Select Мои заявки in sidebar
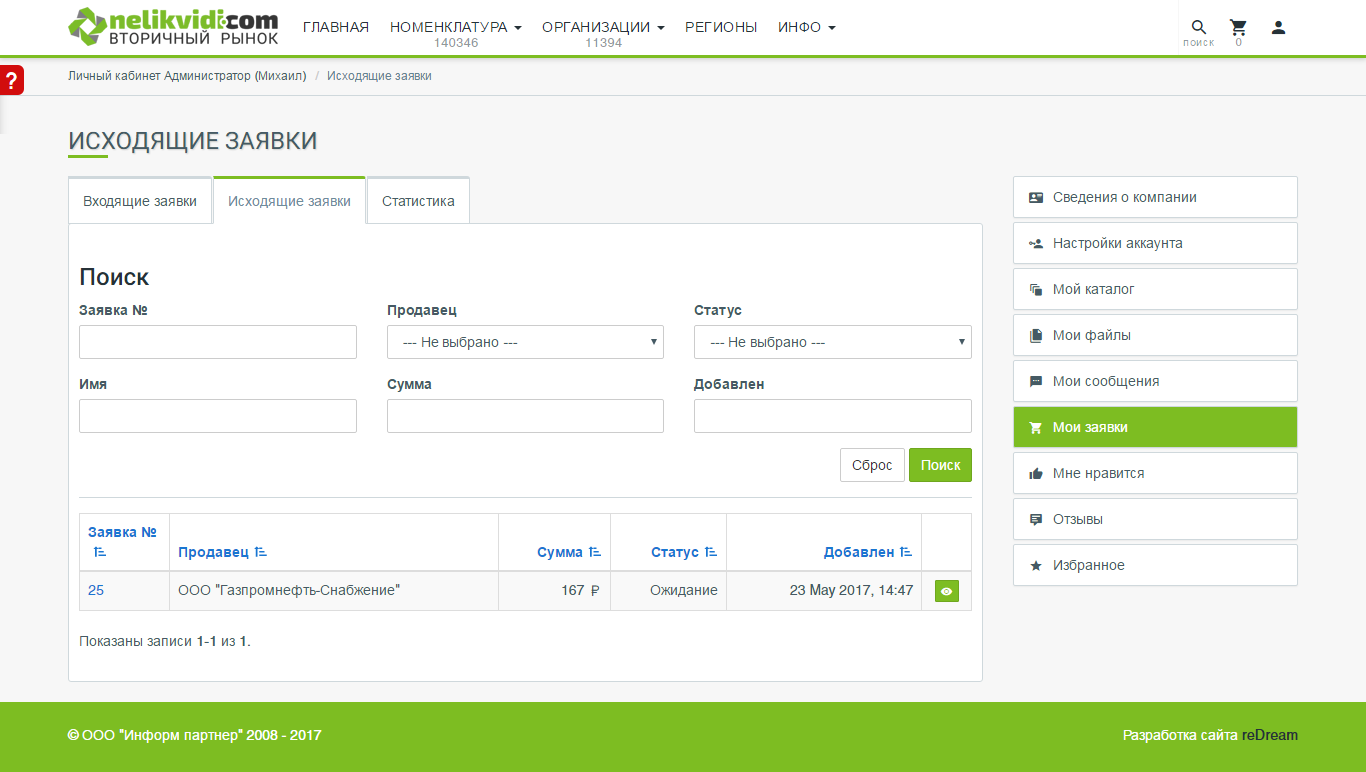The width and height of the screenshot is (1366, 772). tap(1155, 427)
